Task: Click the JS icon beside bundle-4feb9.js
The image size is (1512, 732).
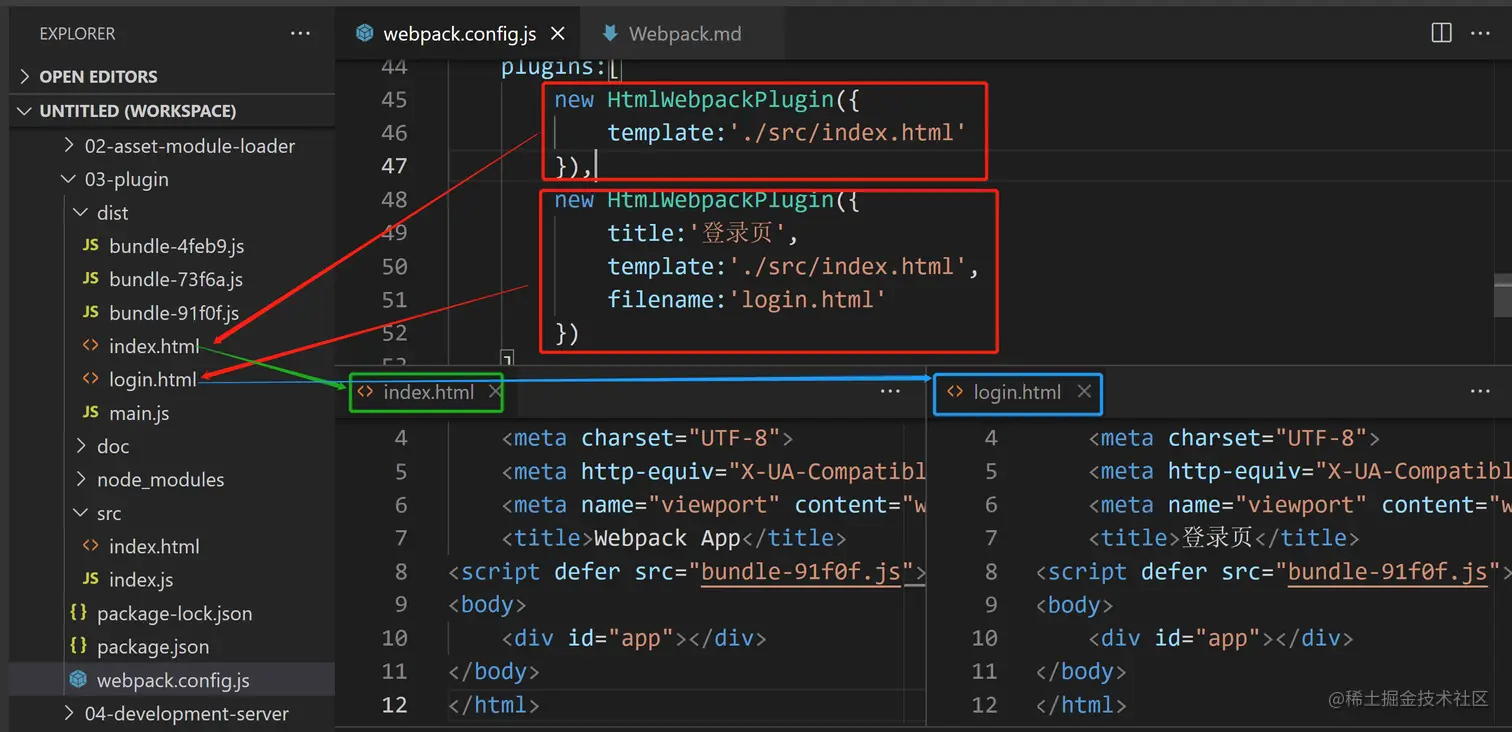Action: click(x=91, y=245)
